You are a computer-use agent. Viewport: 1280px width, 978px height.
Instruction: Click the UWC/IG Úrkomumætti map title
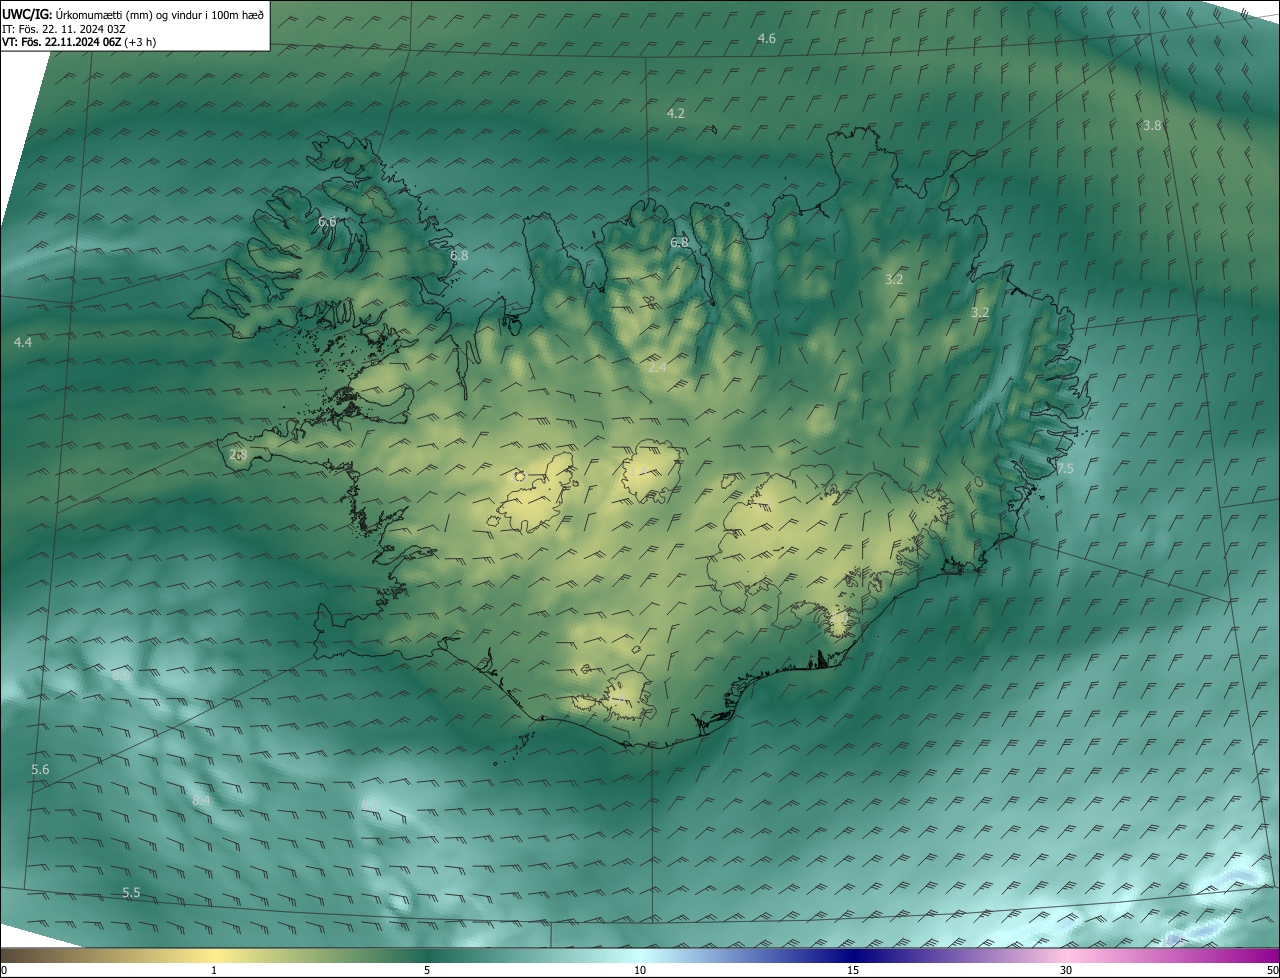tap(133, 14)
